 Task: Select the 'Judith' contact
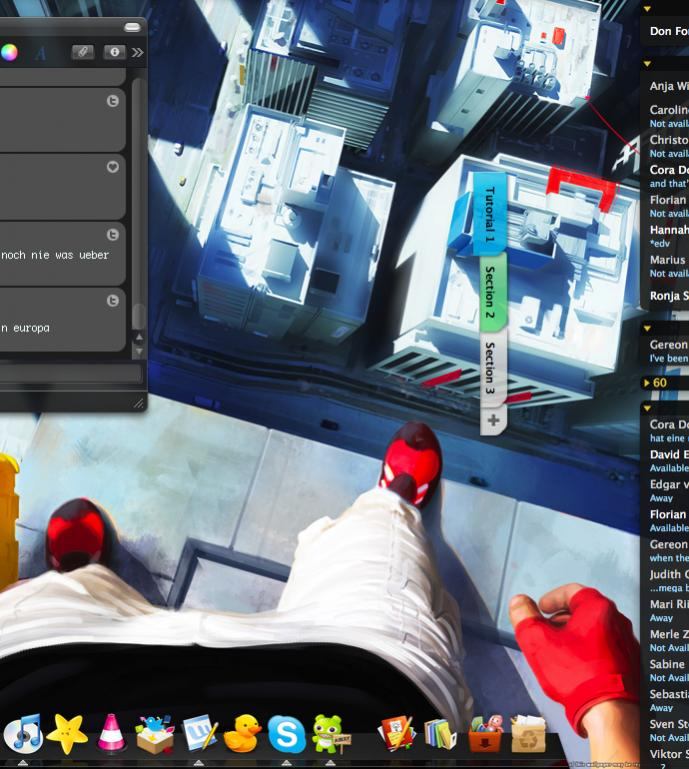[x=668, y=580]
